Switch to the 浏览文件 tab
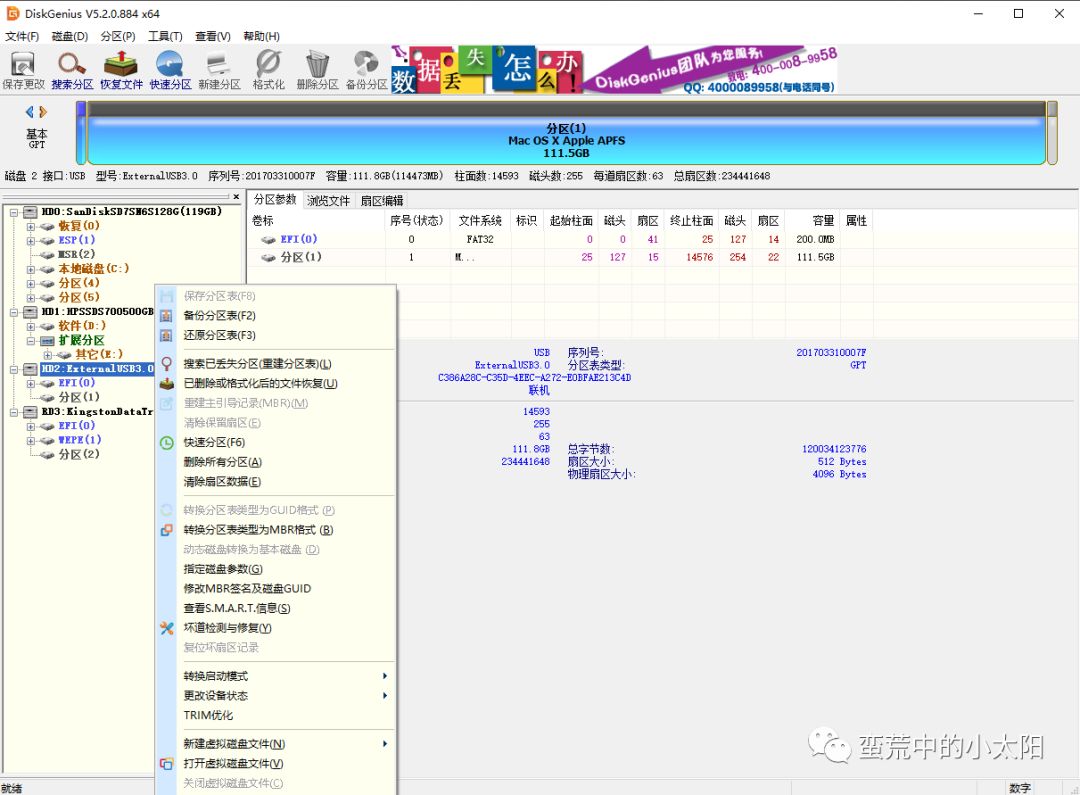The image size is (1080, 795). (329, 200)
